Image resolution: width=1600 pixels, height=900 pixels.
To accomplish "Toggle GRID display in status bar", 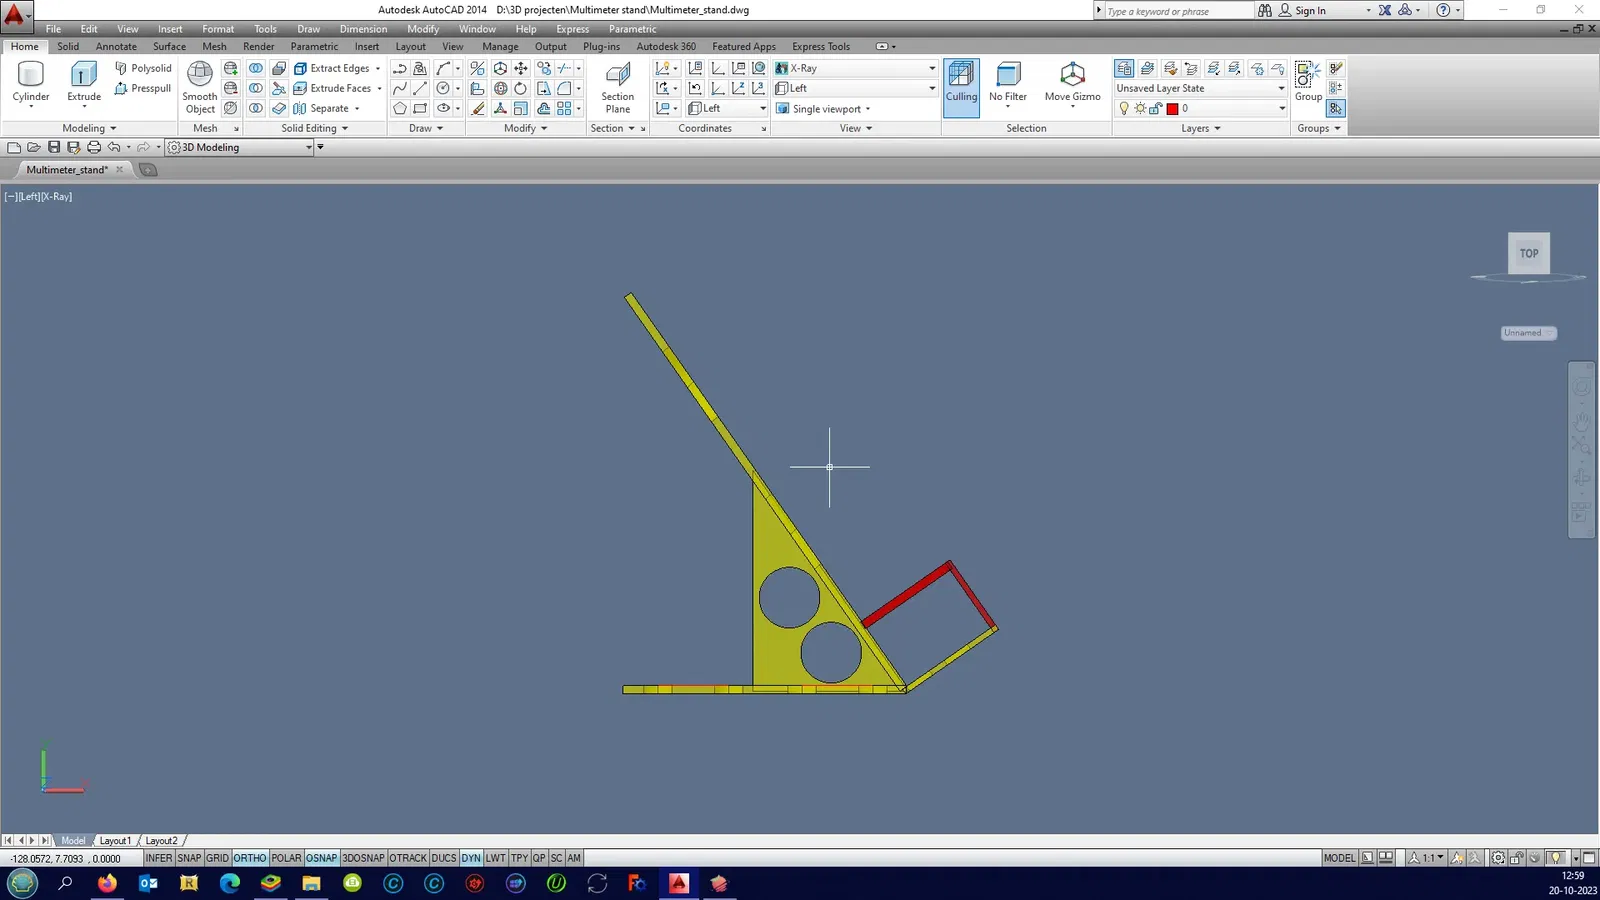I will (x=217, y=858).
